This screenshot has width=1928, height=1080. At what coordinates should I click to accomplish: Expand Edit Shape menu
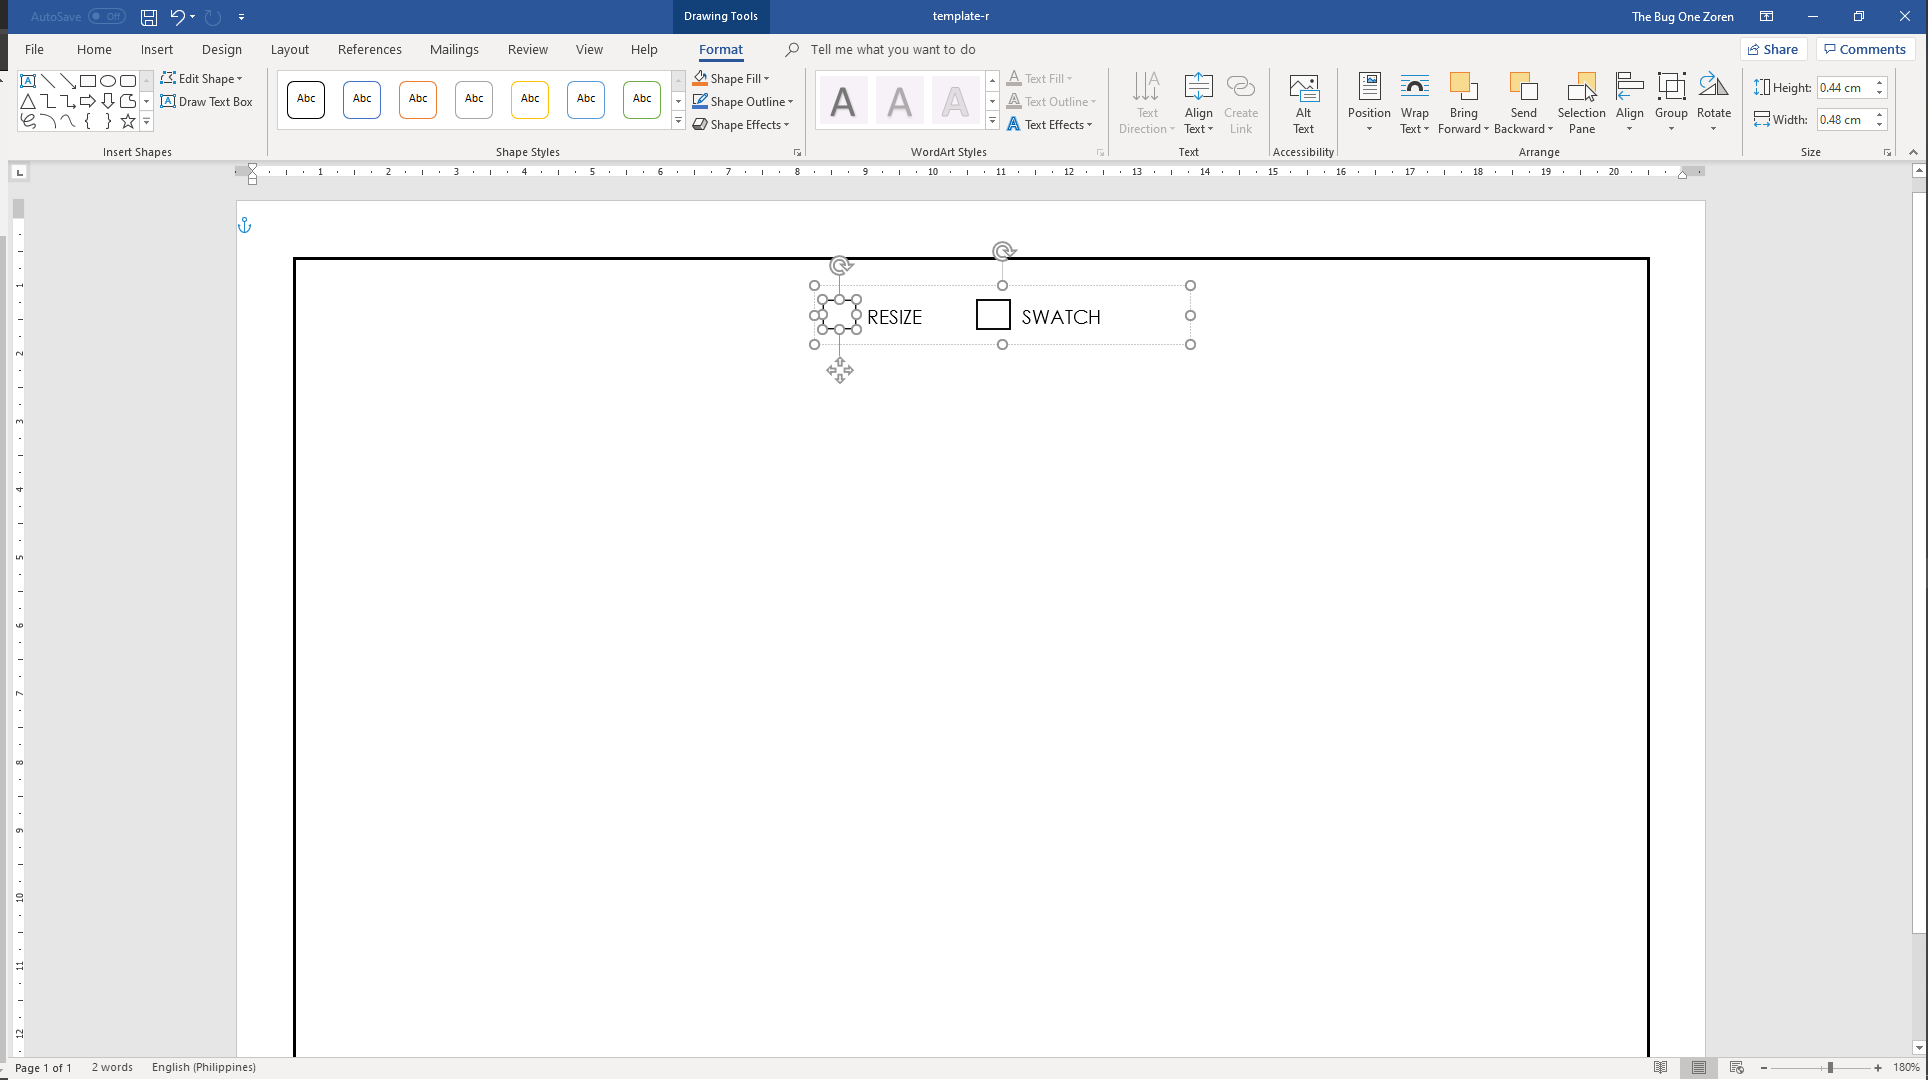pos(201,78)
